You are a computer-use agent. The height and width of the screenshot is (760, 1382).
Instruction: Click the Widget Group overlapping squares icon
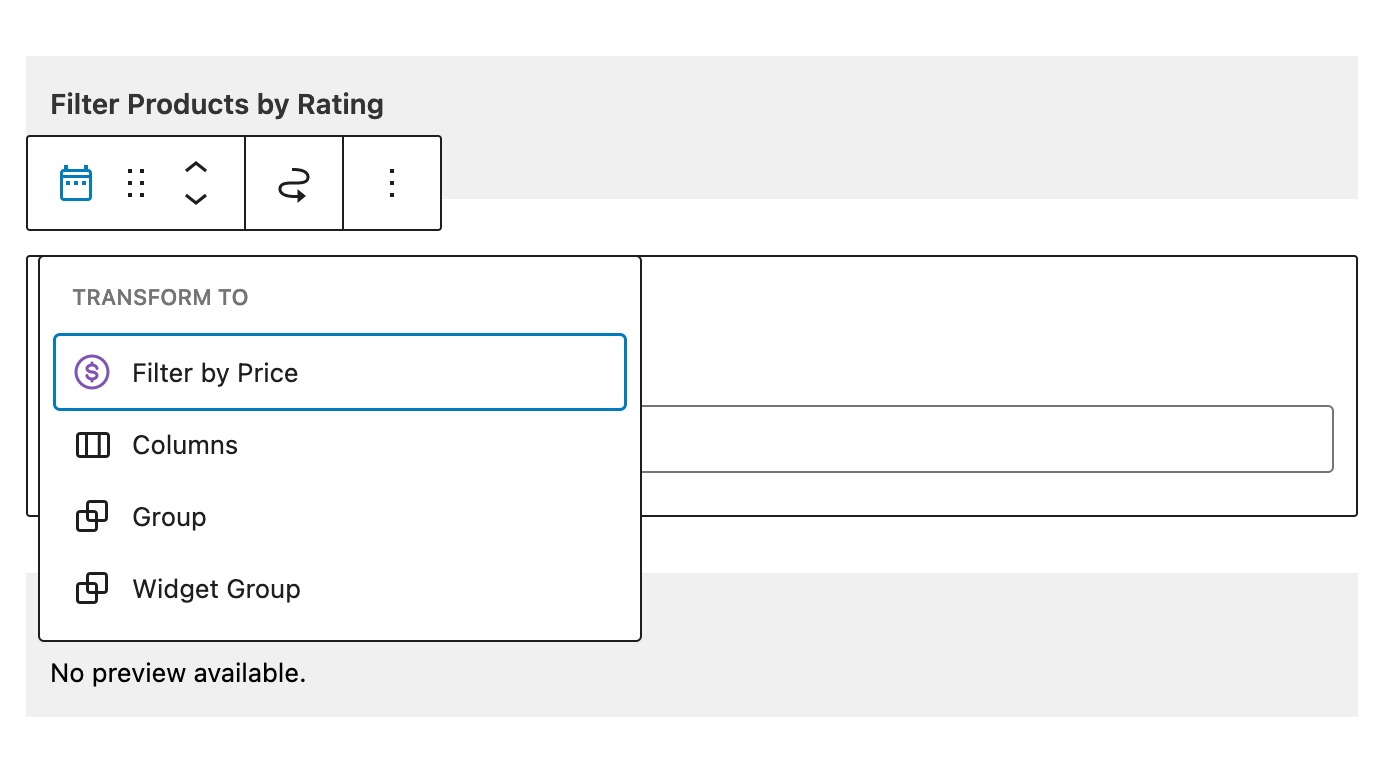pyautogui.click(x=92, y=589)
